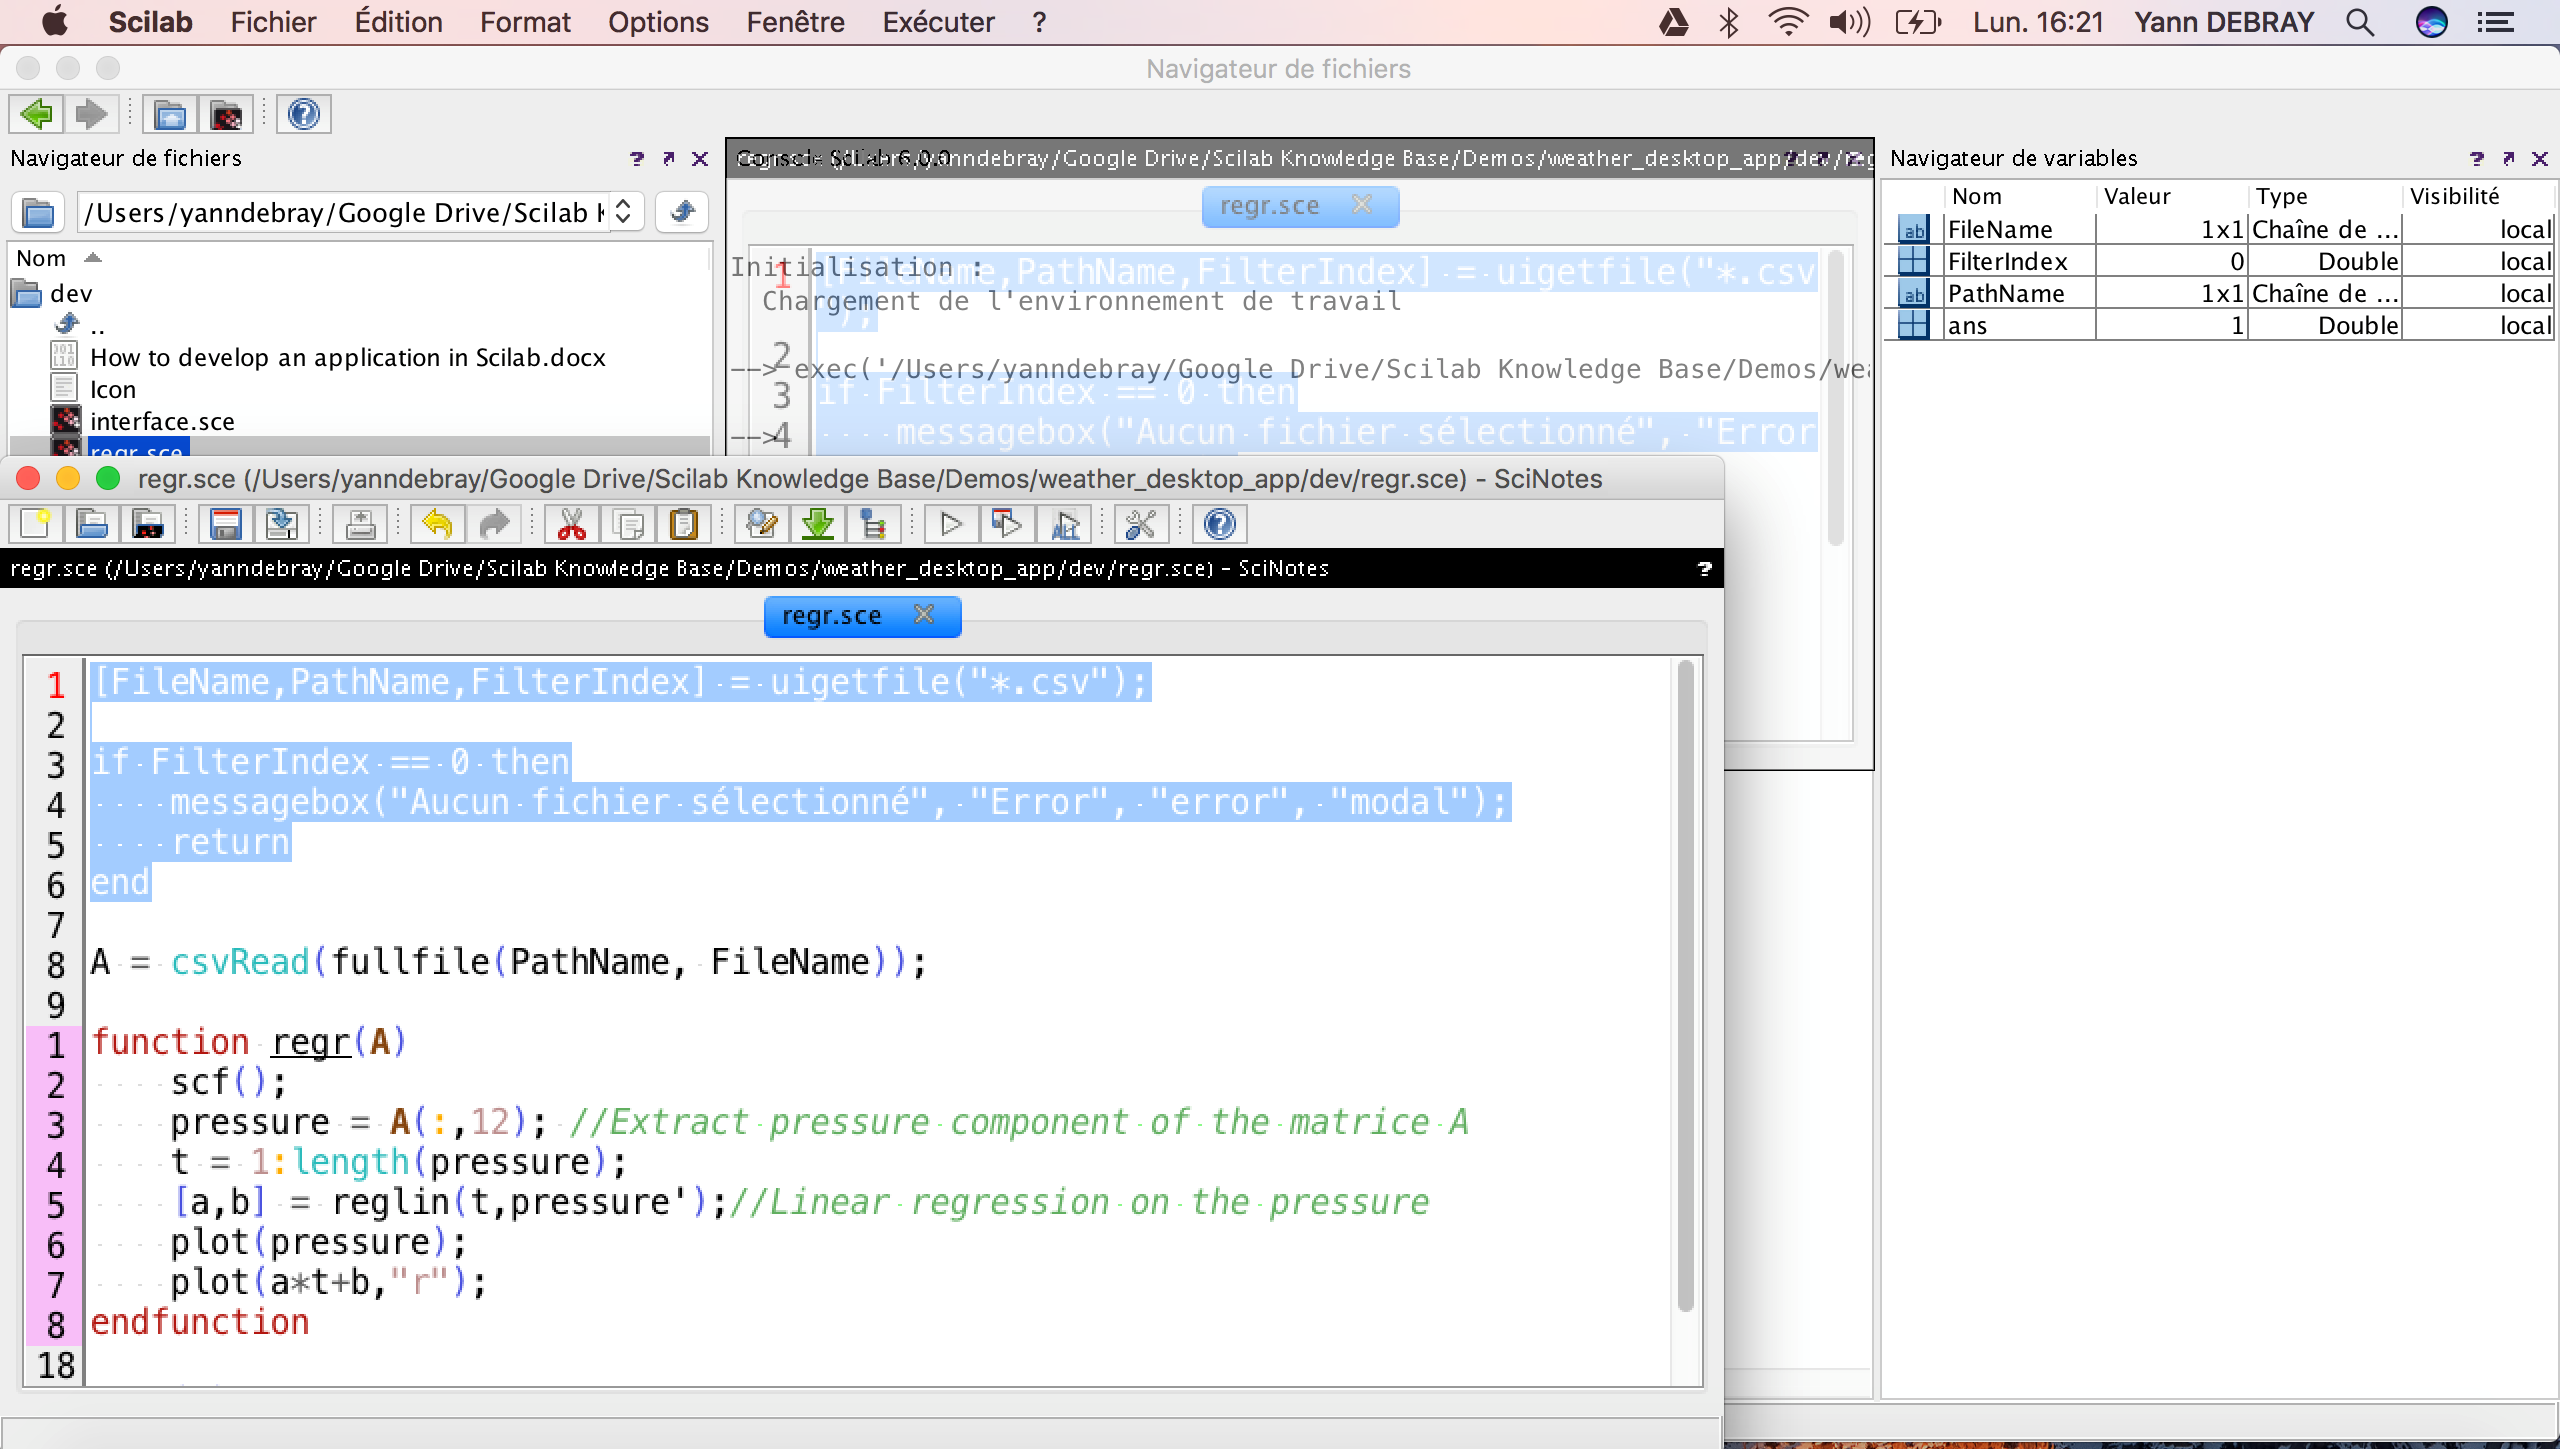Click the SciNotes launcher icon in file browser toolbar
This screenshot has width=2560, height=1449.
click(x=226, y=114)
